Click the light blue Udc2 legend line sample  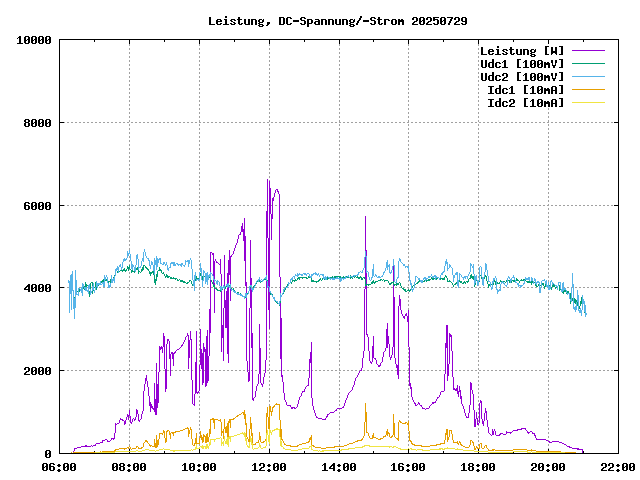pos(588,77)
